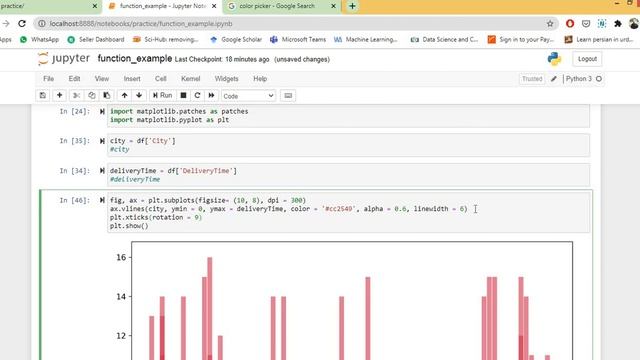The image size is (640, 360).
Task: Open the View menu
Action: click(x=102, y=79)
